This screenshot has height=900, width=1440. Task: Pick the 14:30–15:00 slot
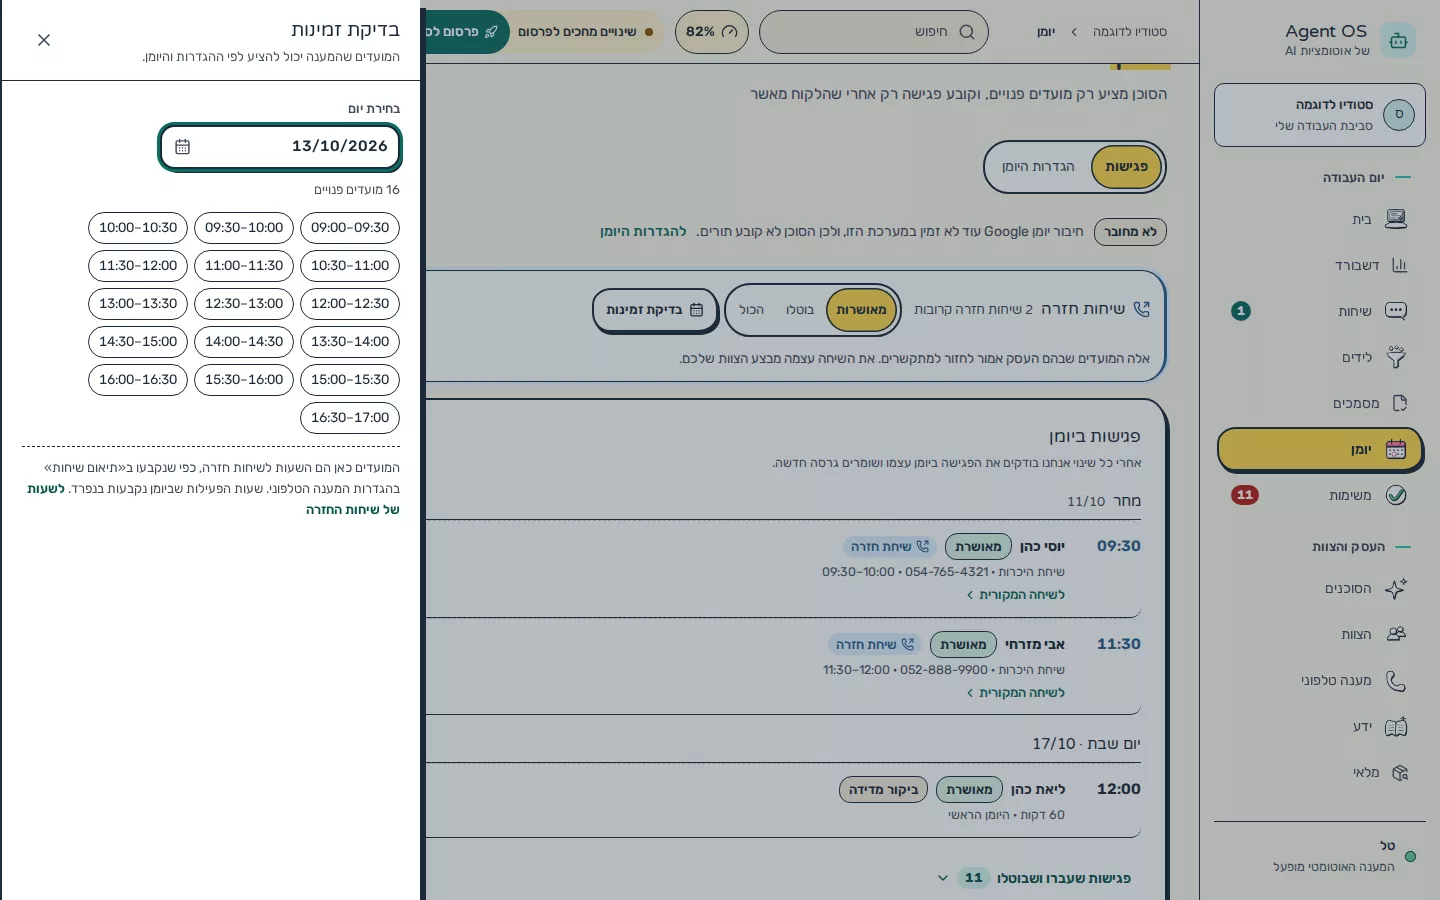pos(138,342)
